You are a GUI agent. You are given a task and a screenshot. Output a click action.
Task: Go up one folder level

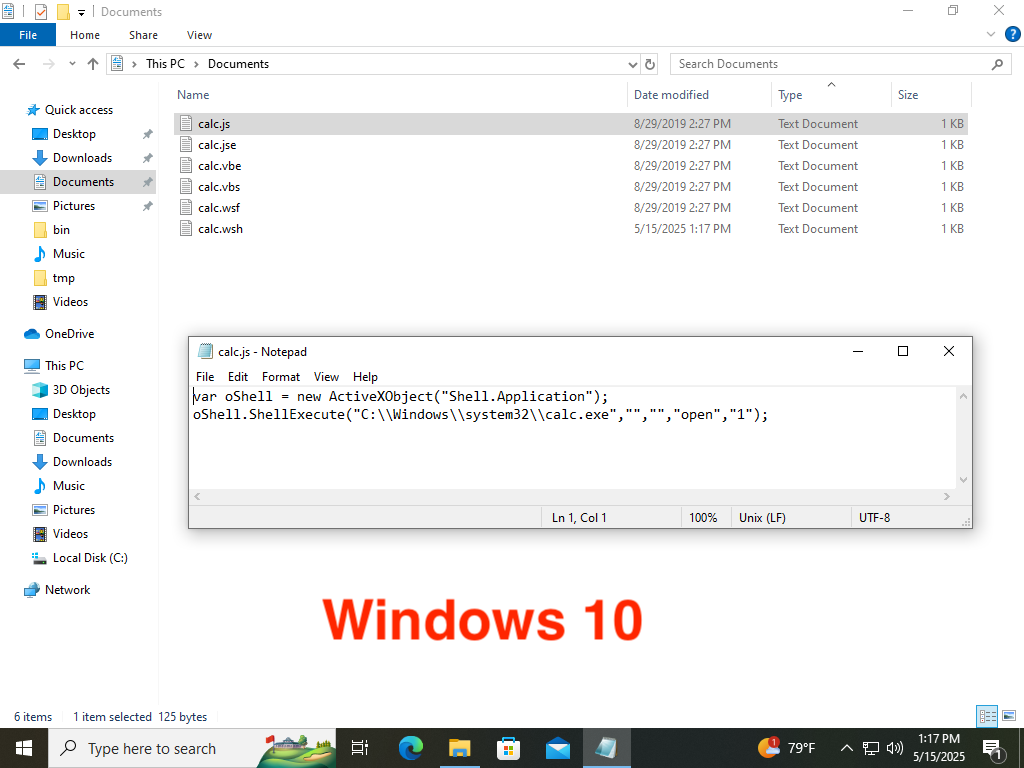click(x=93, y=64)
